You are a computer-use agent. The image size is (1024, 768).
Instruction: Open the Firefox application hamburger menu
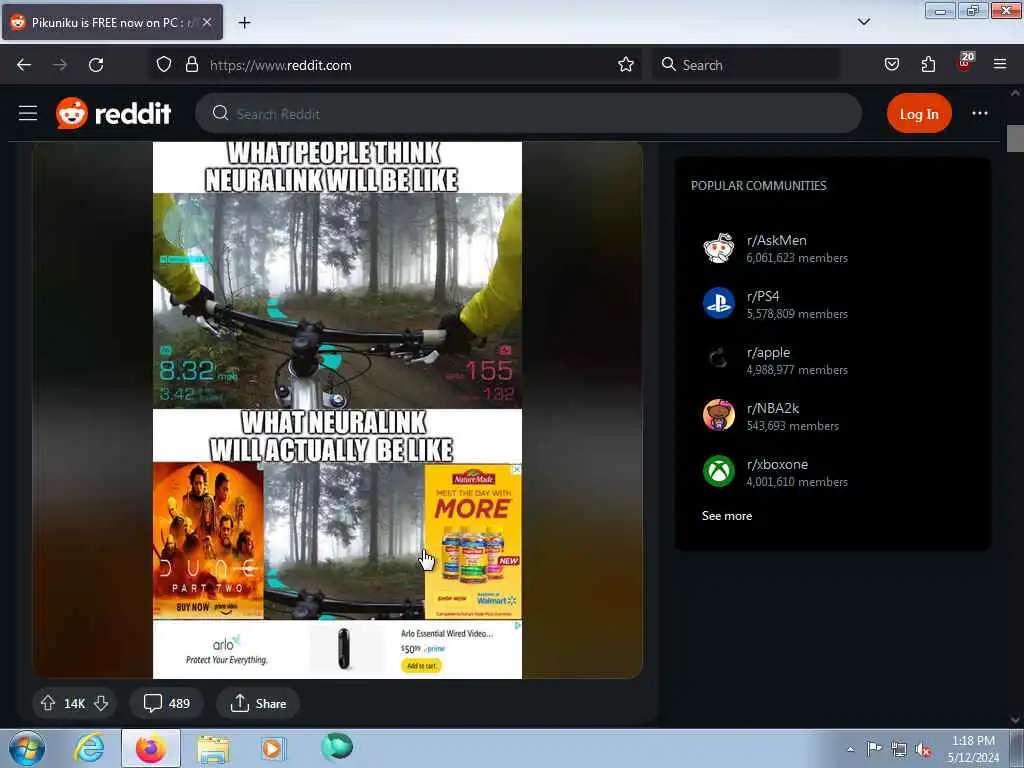tap(1000, 64)
